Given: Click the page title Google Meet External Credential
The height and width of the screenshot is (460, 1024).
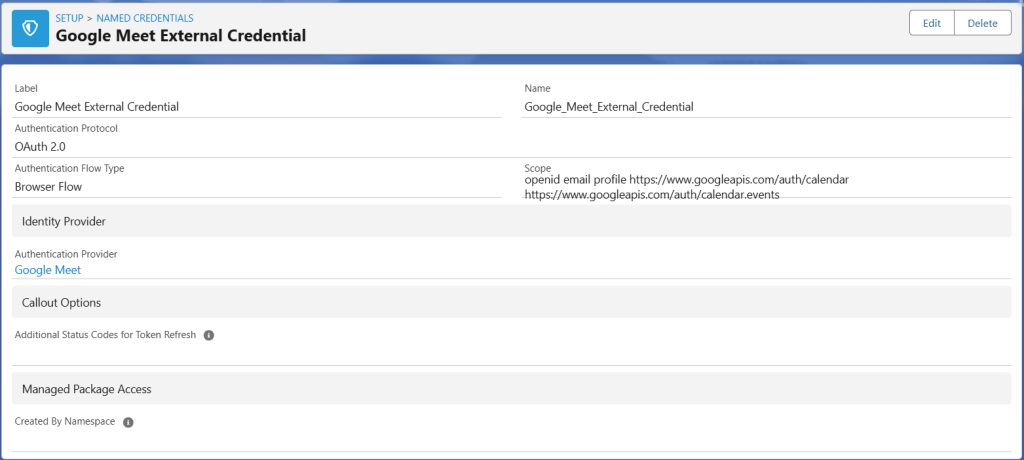Looking at the screenshot, I should click(x=181, y=36).
